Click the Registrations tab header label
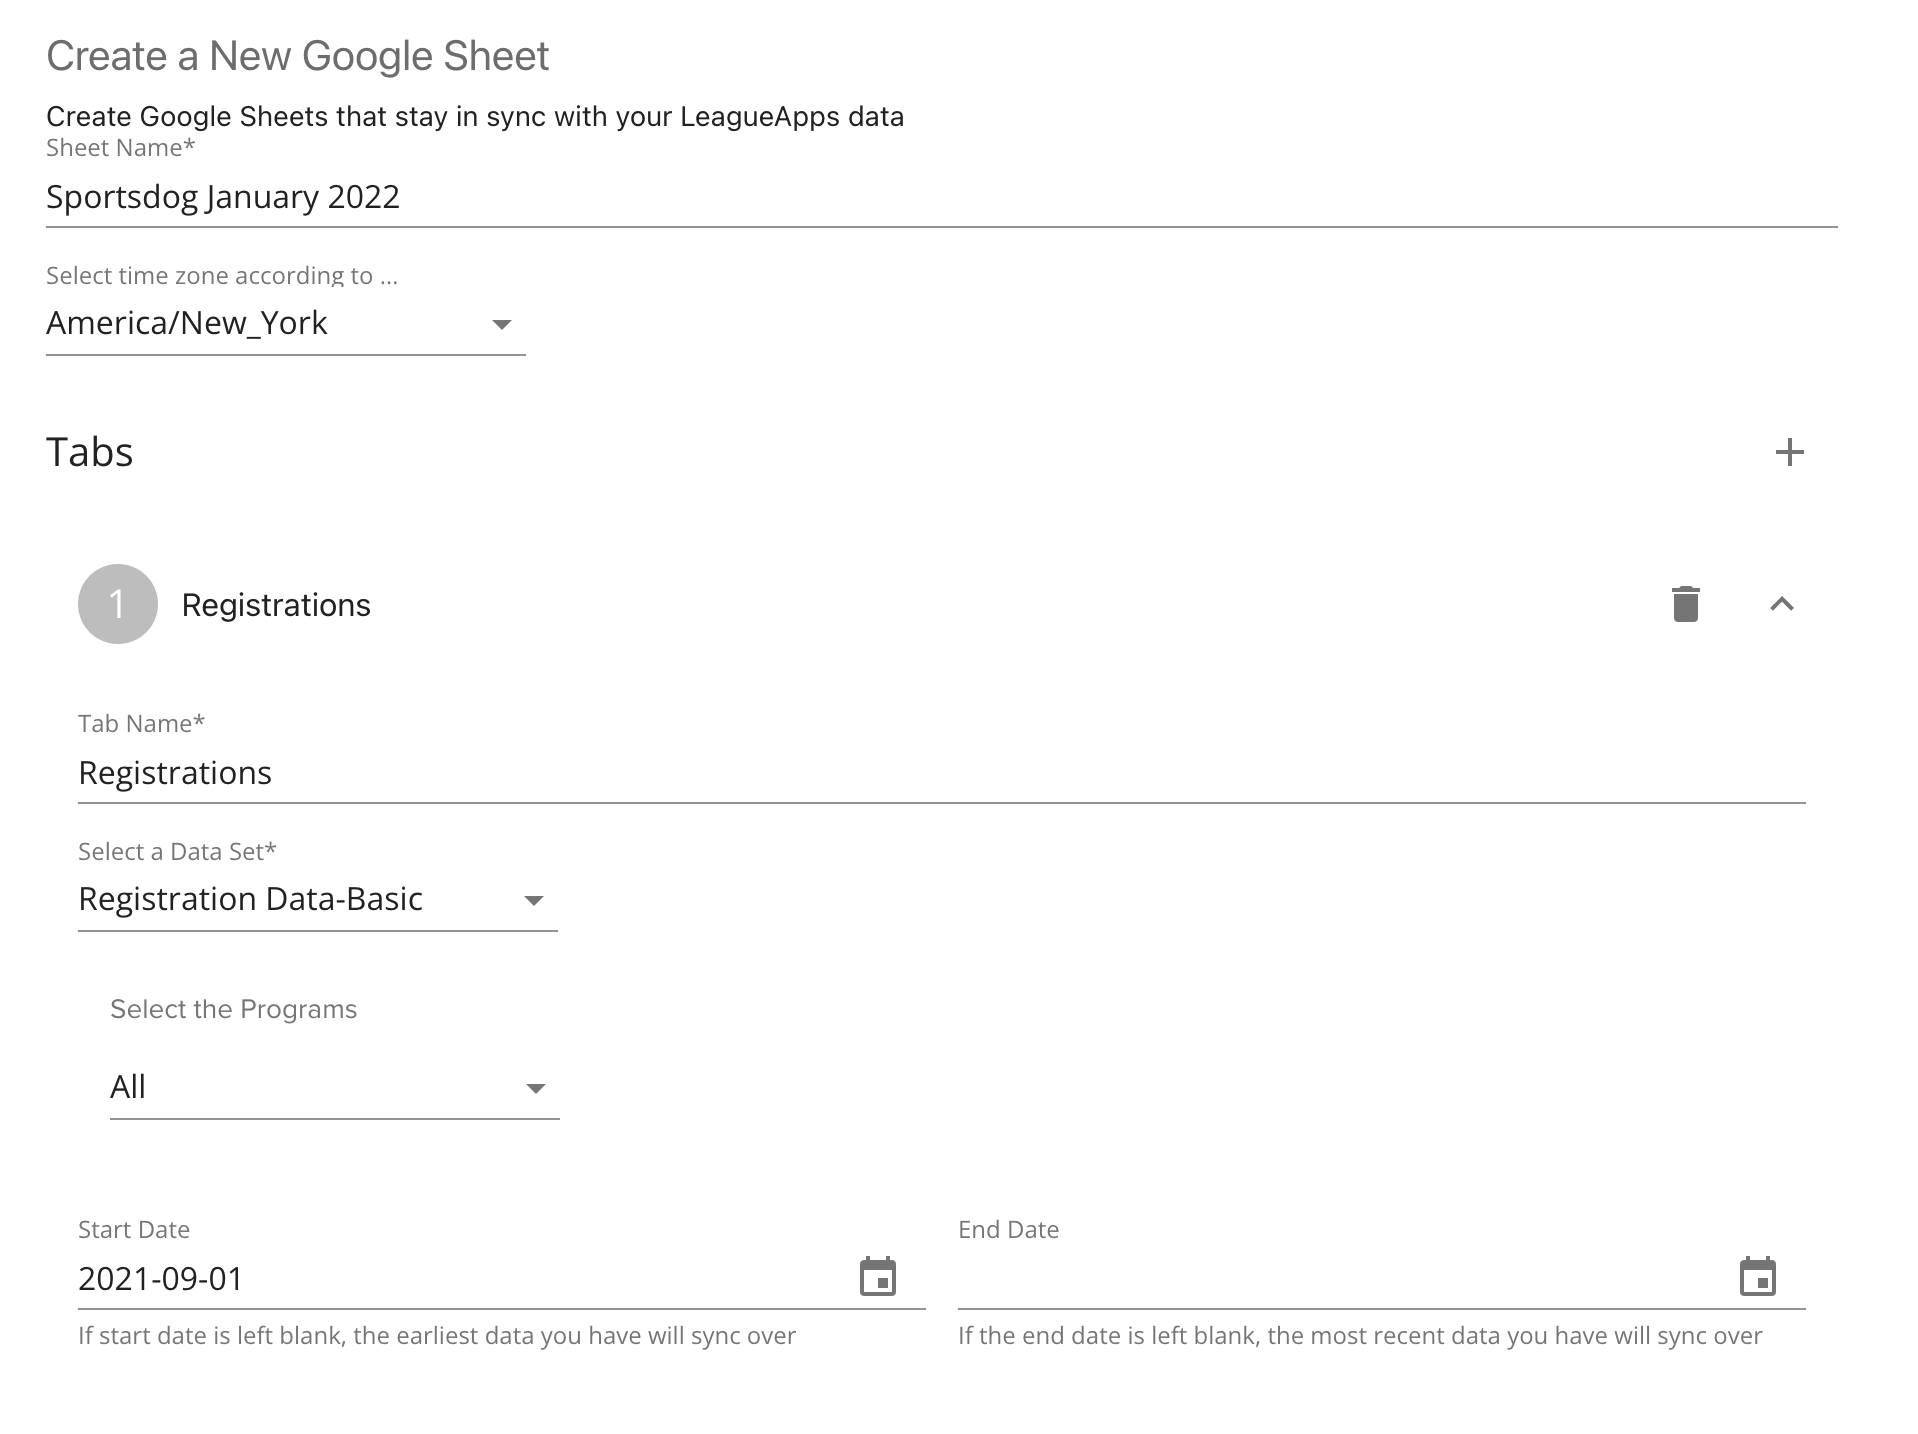Screen dimensions: 1918x1434 click(276, 604)
